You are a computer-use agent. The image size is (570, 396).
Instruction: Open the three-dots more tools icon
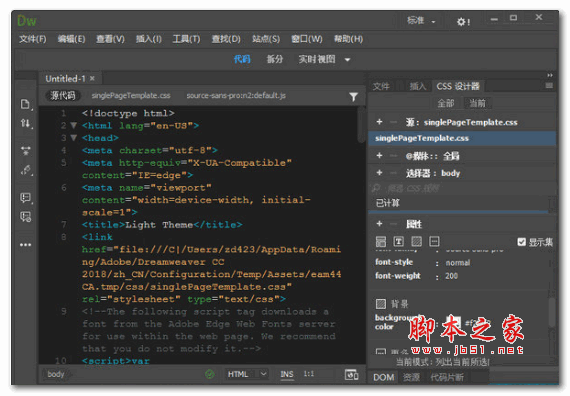pos(25,245)
